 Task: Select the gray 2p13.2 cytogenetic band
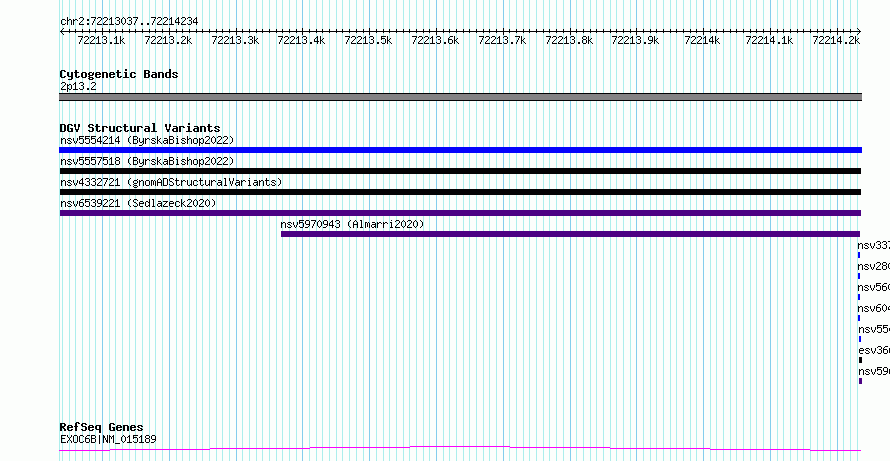pos(460,97)
